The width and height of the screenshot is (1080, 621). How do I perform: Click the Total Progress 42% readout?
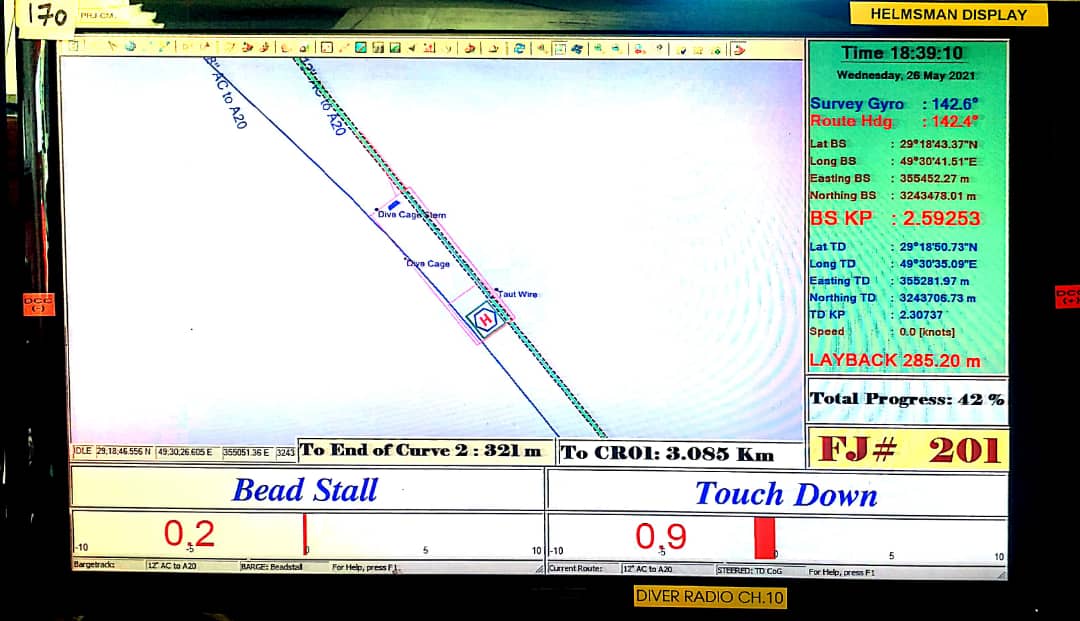906,399
